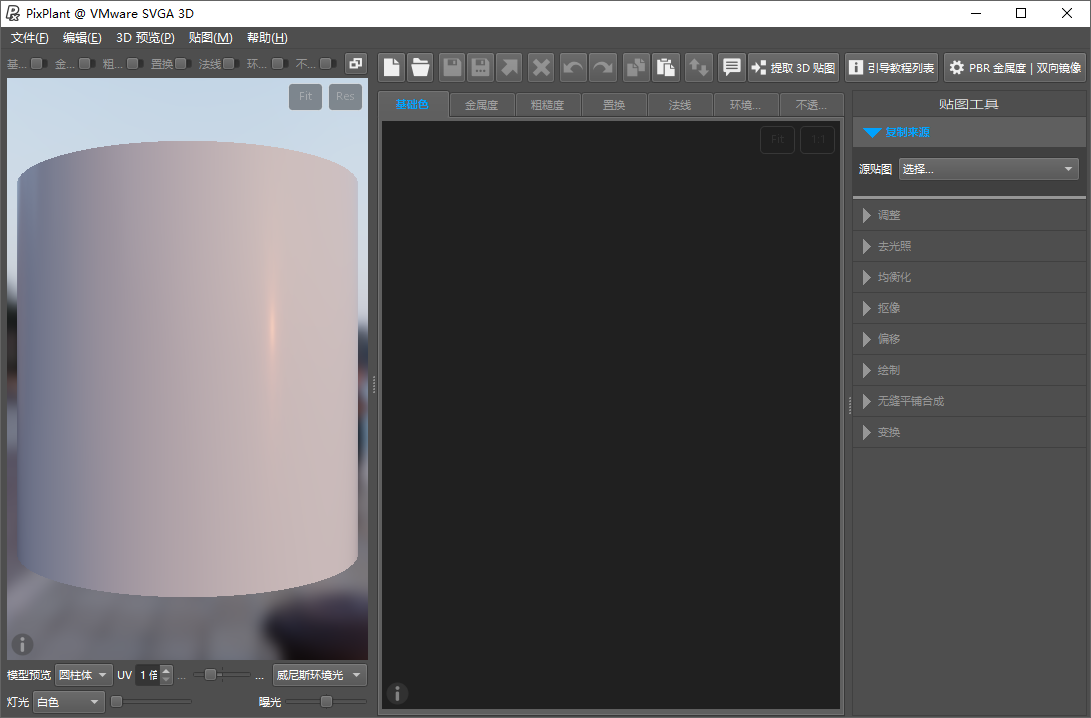Image resolution: width=1091 pixels, height=718 pixels.
Task: Expand the 抠像 section
Action: pos(969,308)
